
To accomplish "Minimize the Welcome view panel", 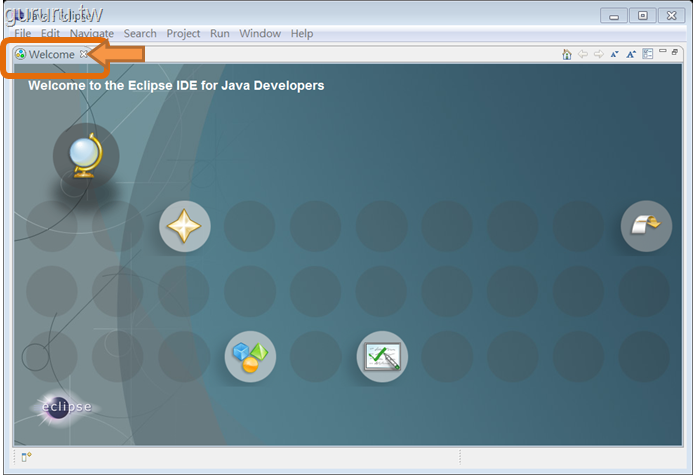I will click(663, 51).
